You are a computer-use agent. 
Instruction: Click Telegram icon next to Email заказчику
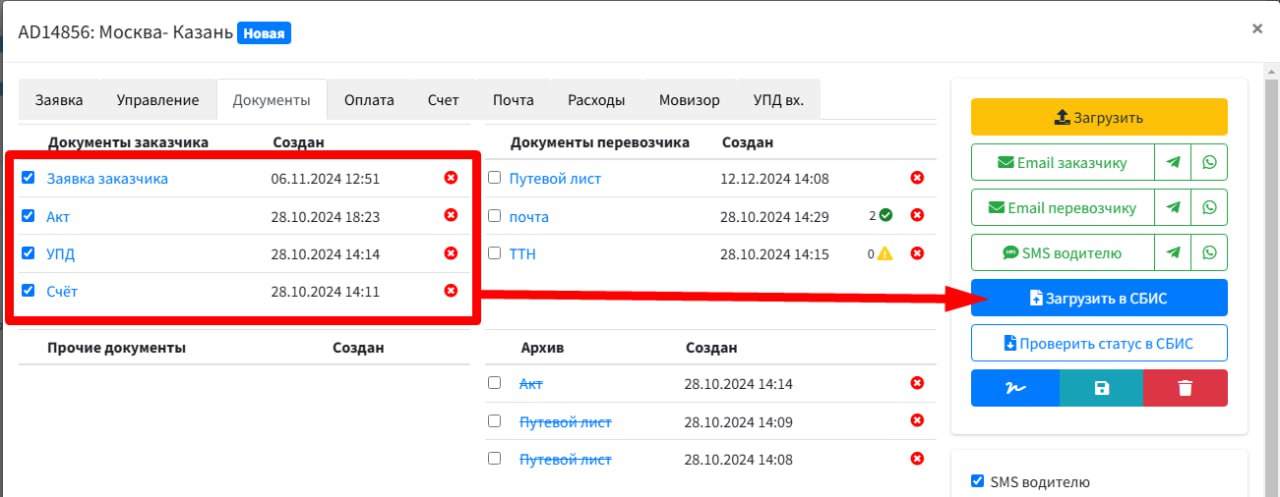click(x=1172, y=162)
